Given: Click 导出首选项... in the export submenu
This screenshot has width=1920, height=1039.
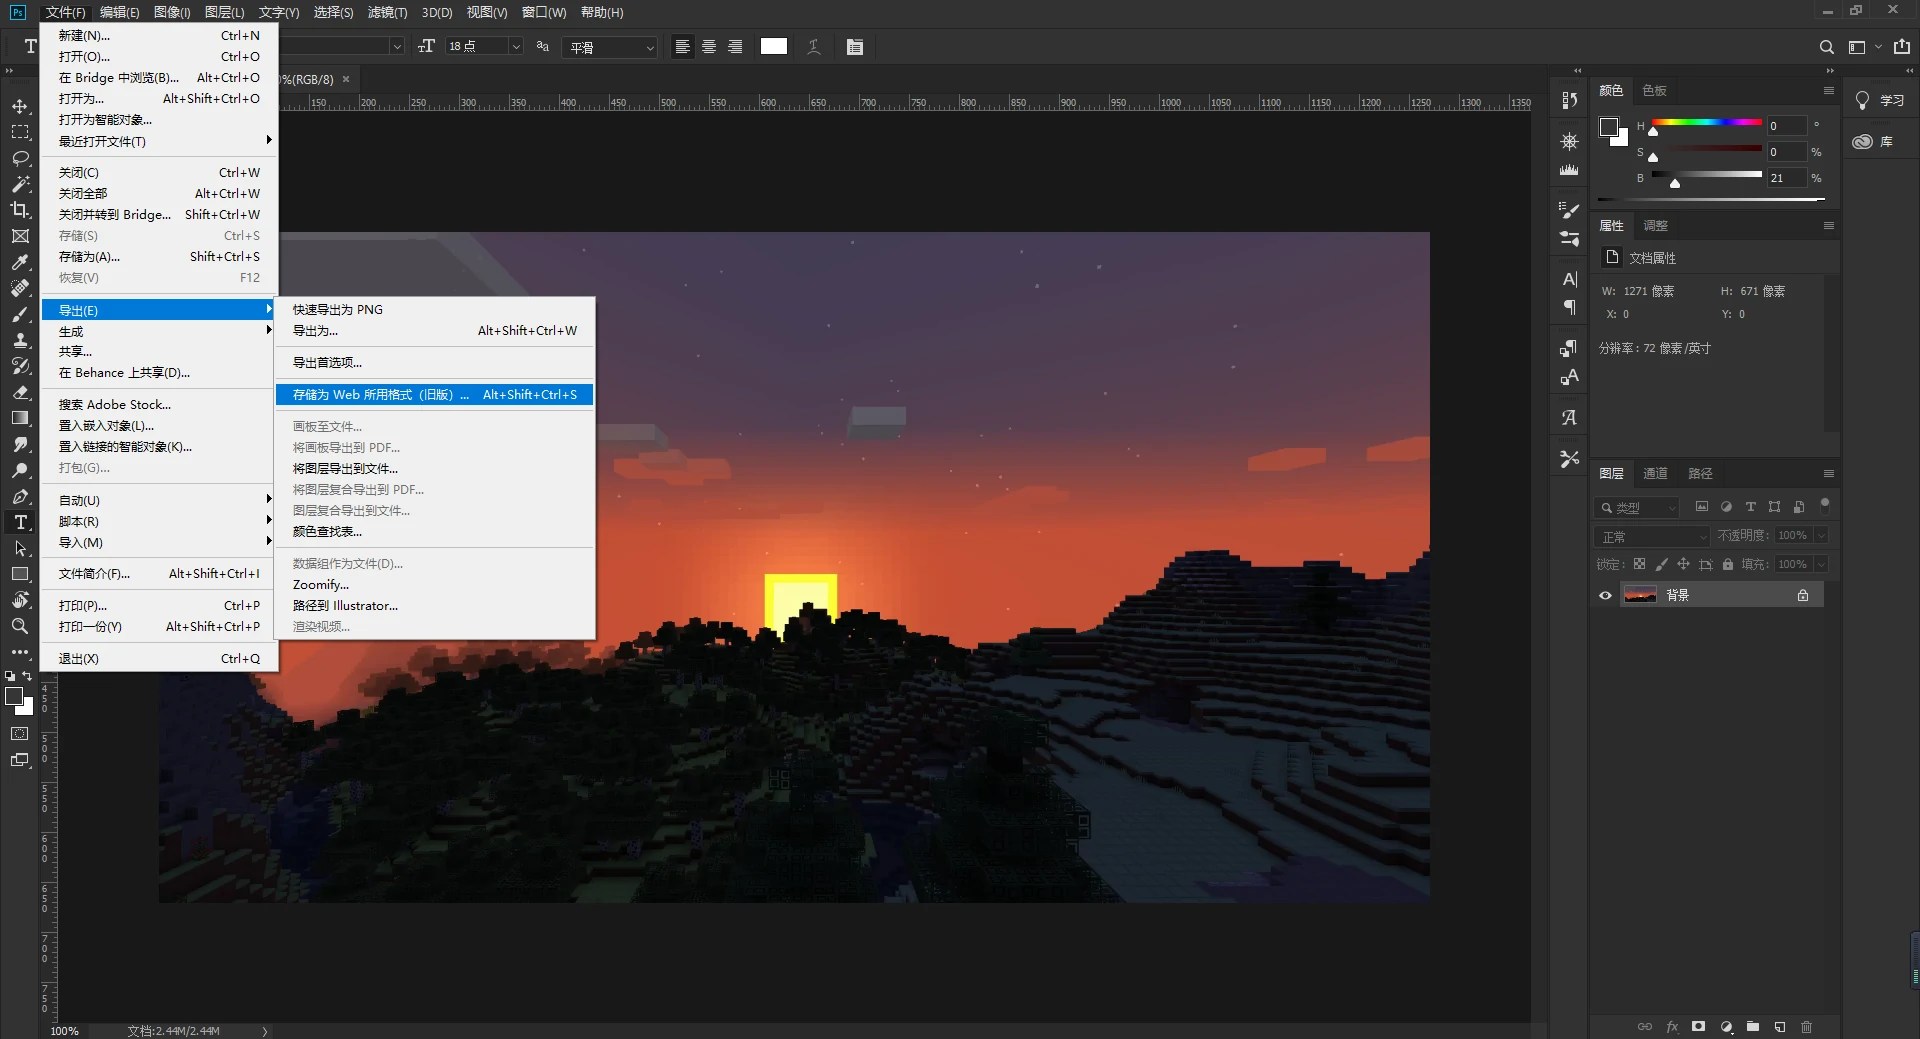Looking at the screenshot, I should 327,363.
